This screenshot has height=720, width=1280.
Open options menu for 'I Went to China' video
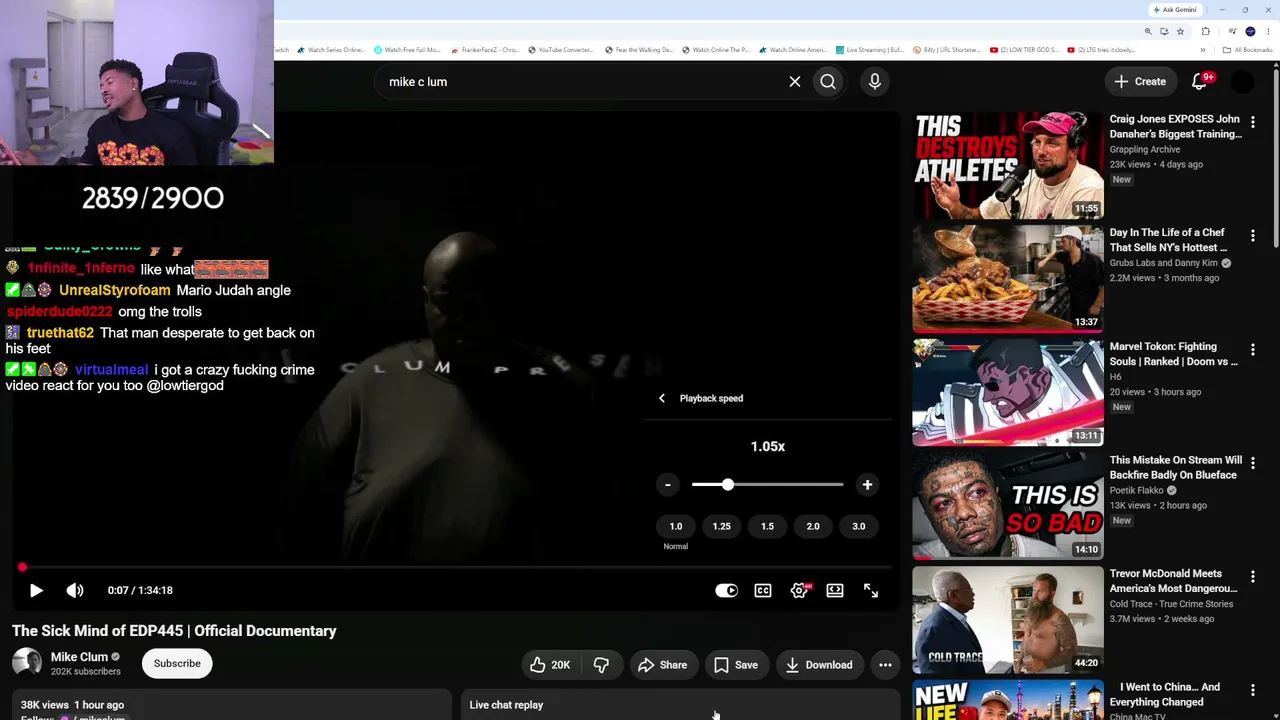[x=1253, y=690]
